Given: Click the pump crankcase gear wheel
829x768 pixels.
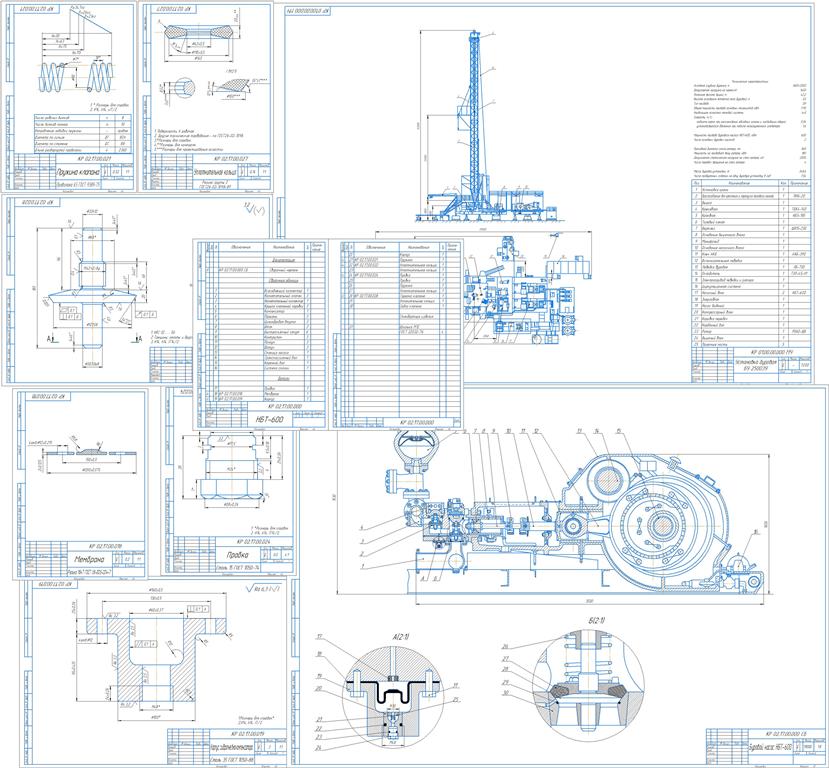Looking at the screenshot, I should point(661,526).
